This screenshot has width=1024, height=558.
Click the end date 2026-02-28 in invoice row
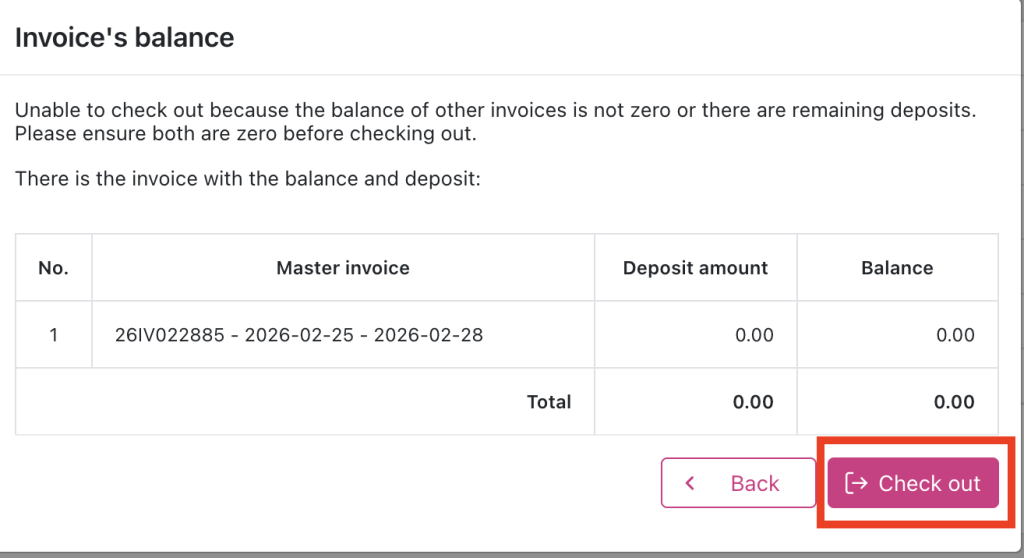click(x=428, y=335)
